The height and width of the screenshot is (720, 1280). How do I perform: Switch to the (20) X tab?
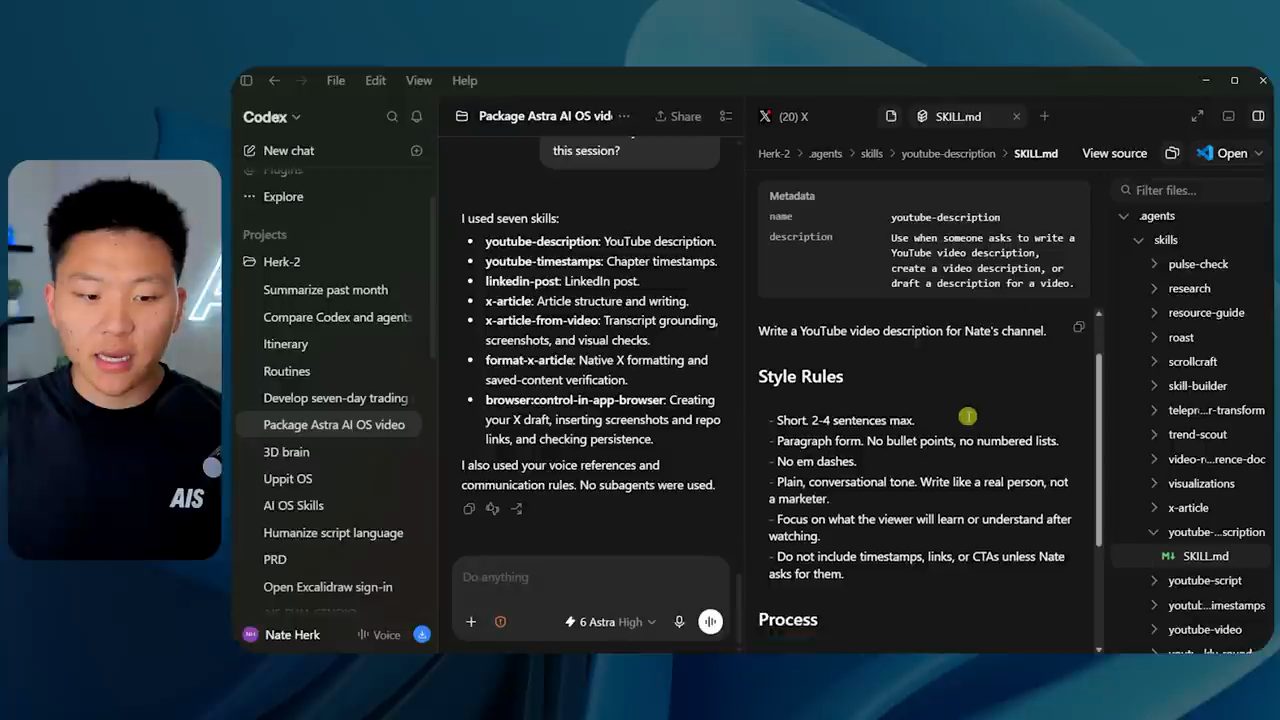784,117
